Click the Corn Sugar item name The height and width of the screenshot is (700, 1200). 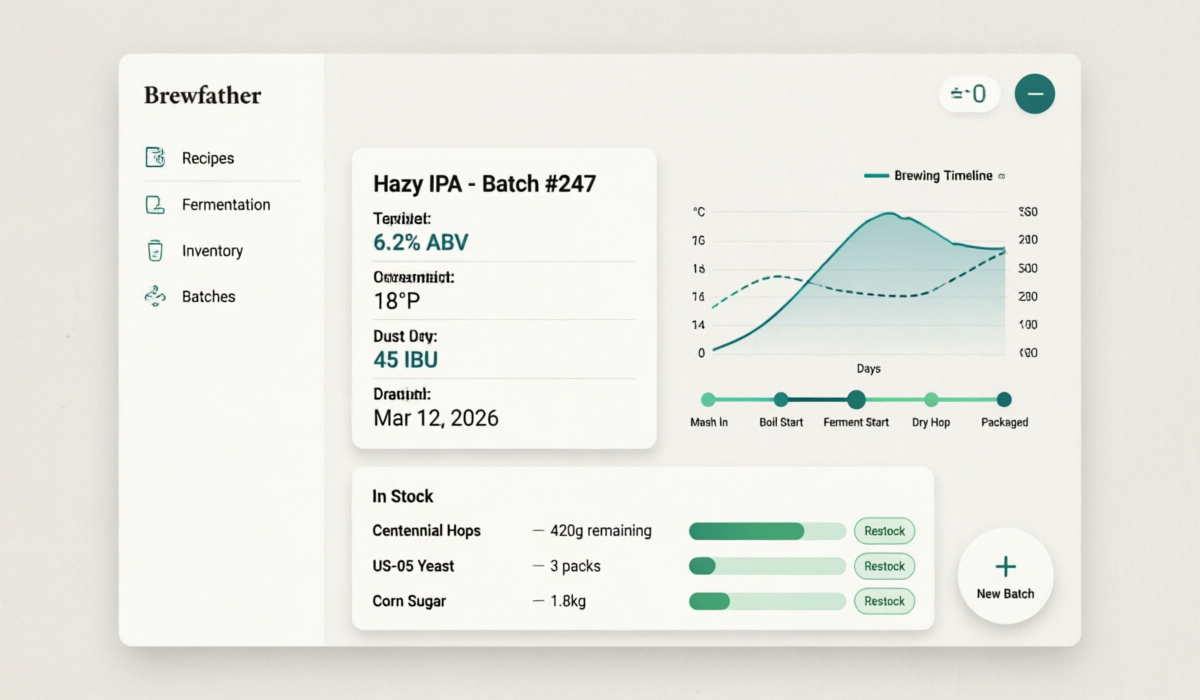click(409, 601)
